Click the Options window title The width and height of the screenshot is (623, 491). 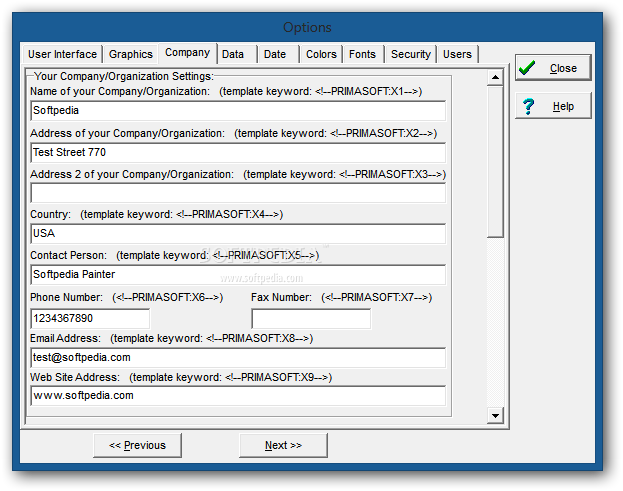(x=307, y=27)
